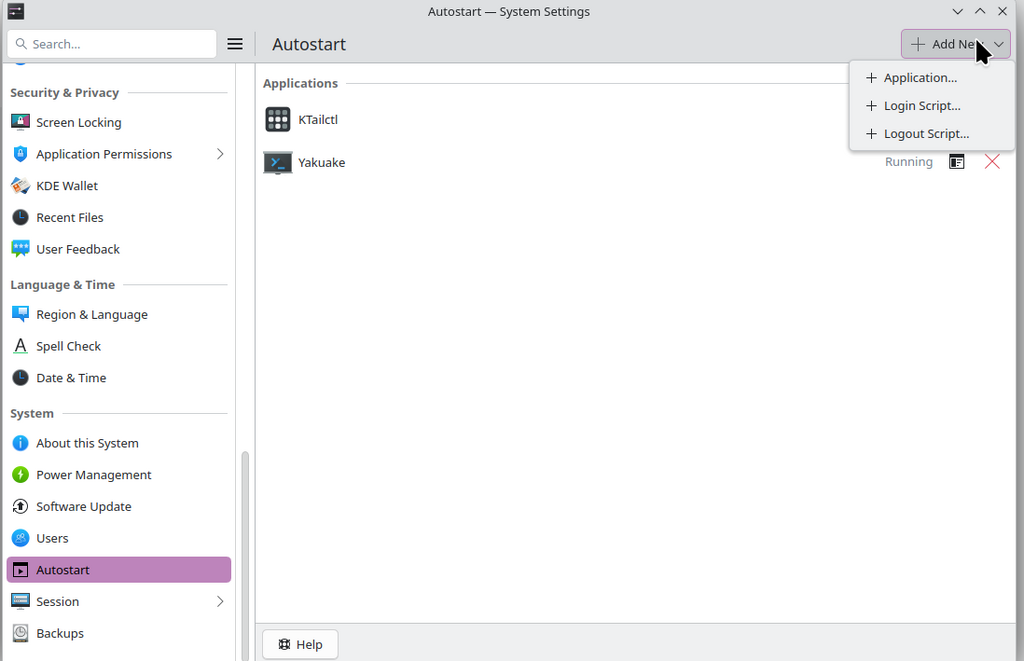Click the hamburger menu icon

click(235, 44)
